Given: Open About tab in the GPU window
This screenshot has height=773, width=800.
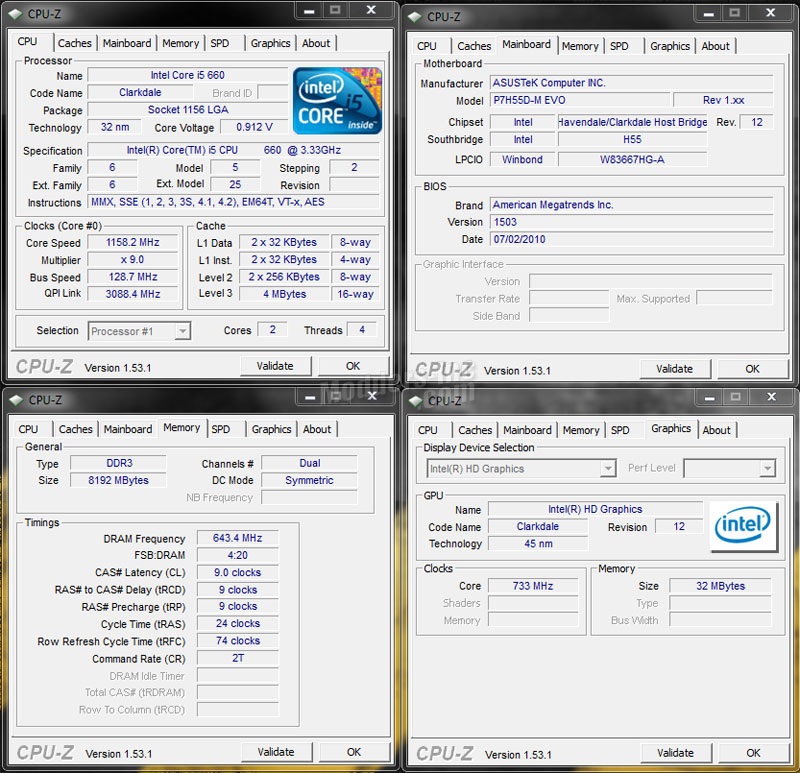Looking at the screenshot, I should [x=717, y=430].
